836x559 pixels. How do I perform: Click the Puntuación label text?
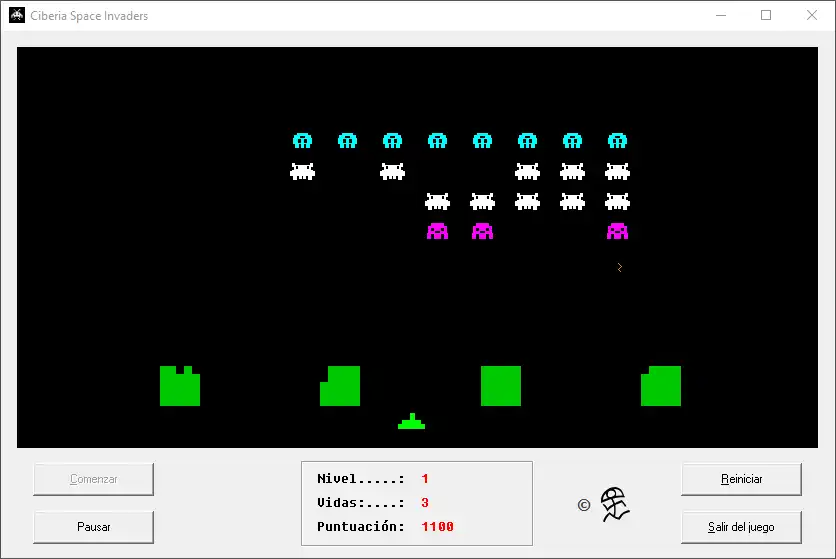[x=361, y=526]
